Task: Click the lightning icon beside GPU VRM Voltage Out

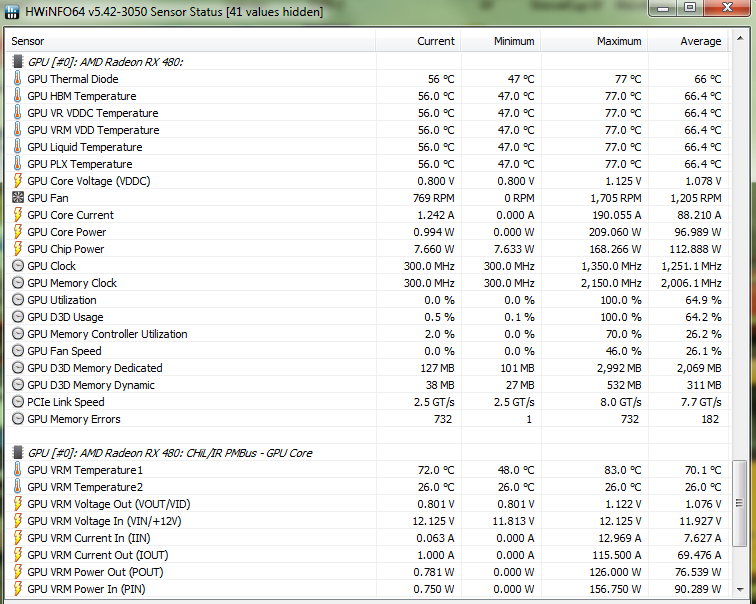Action: coord(17,504)
